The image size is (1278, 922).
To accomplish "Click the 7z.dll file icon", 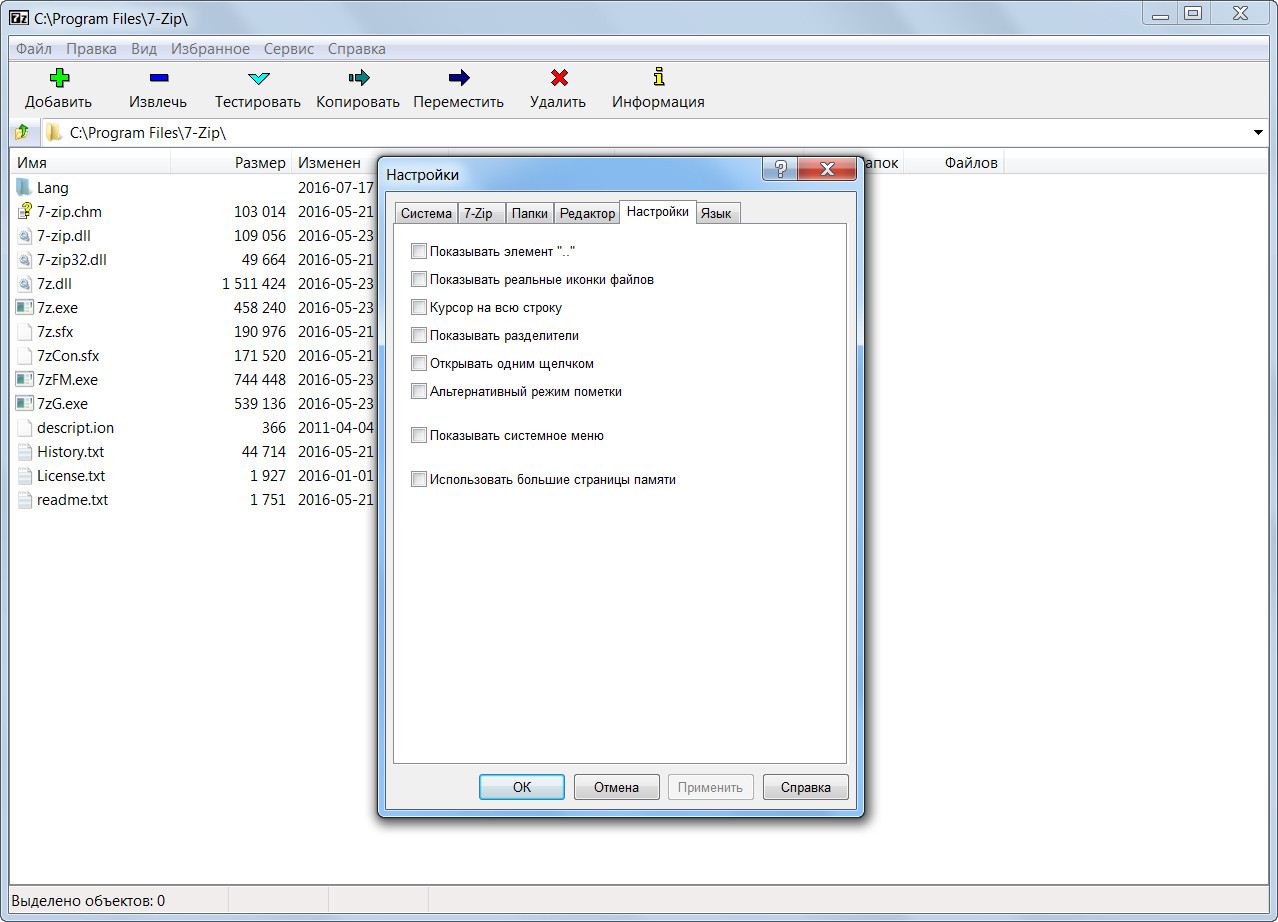I will point(25,283).
